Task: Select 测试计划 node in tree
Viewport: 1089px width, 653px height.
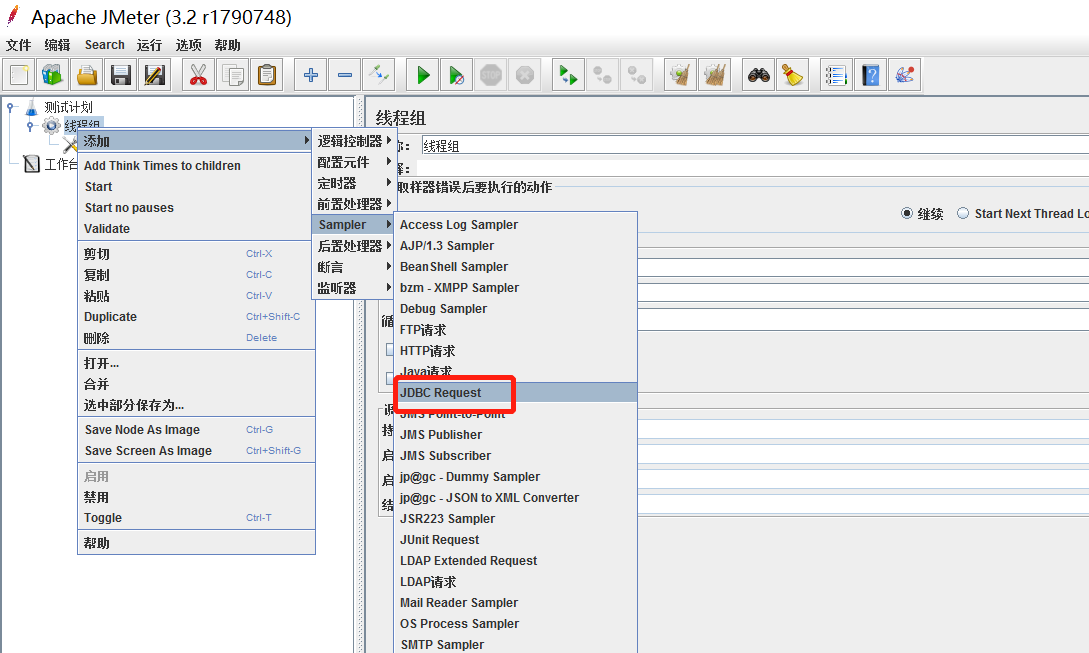Action: [68, 107]
